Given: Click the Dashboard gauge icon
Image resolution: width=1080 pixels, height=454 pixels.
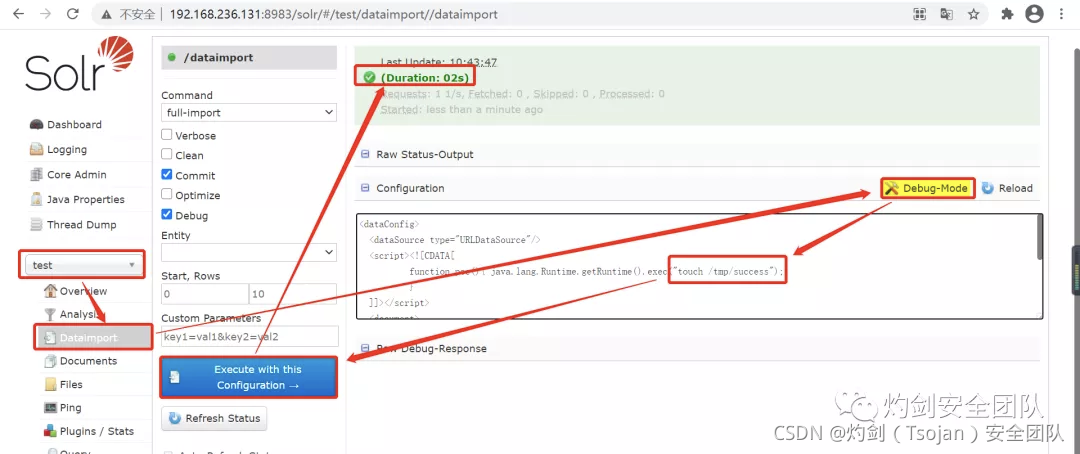Looking at the screenshot, I should tap(37, 125).
